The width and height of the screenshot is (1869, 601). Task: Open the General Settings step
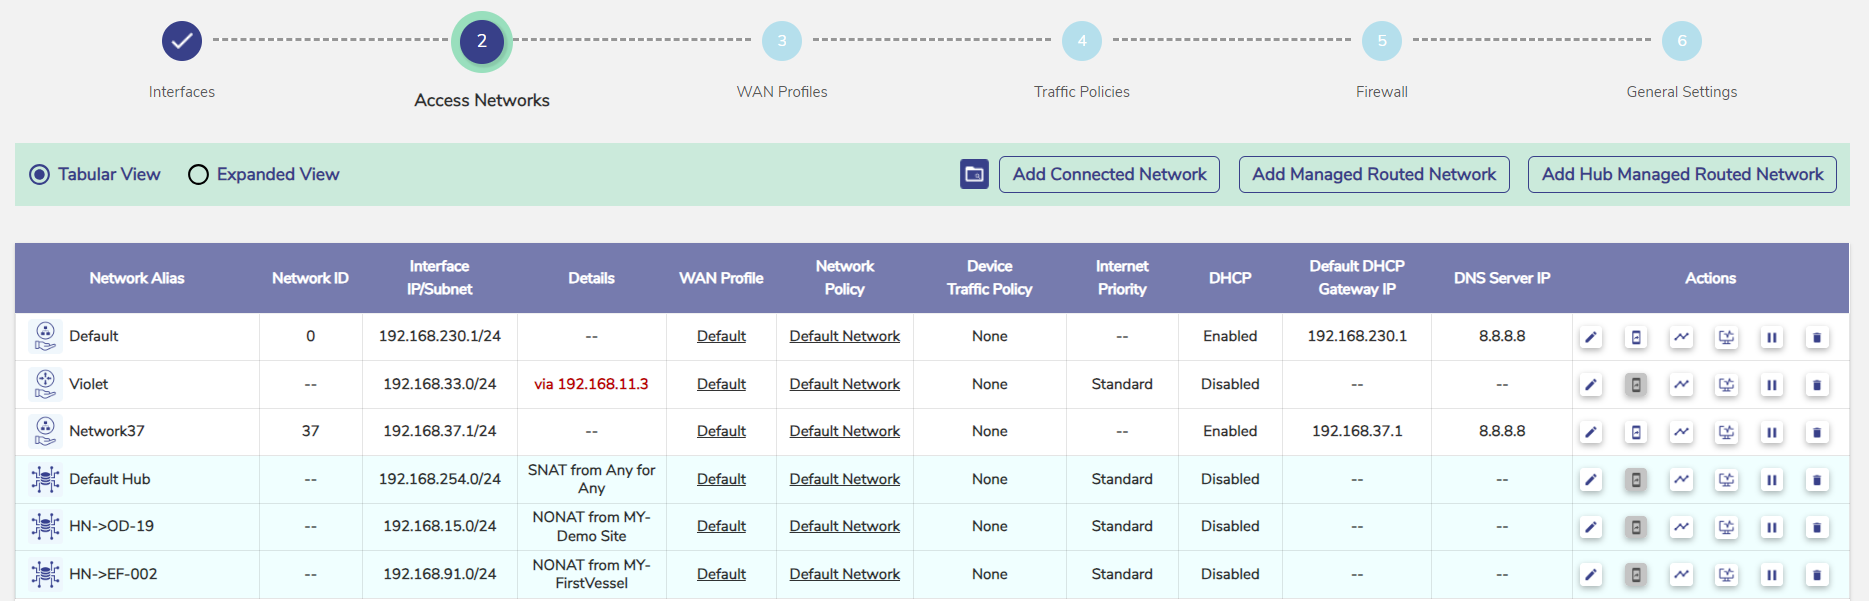1681,41
